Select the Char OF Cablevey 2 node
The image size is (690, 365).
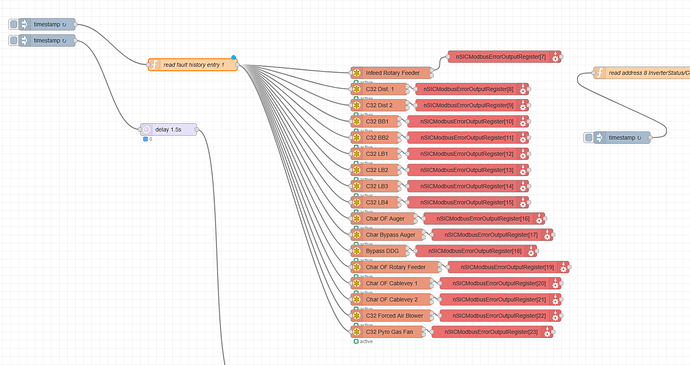[x=392, y=299]
